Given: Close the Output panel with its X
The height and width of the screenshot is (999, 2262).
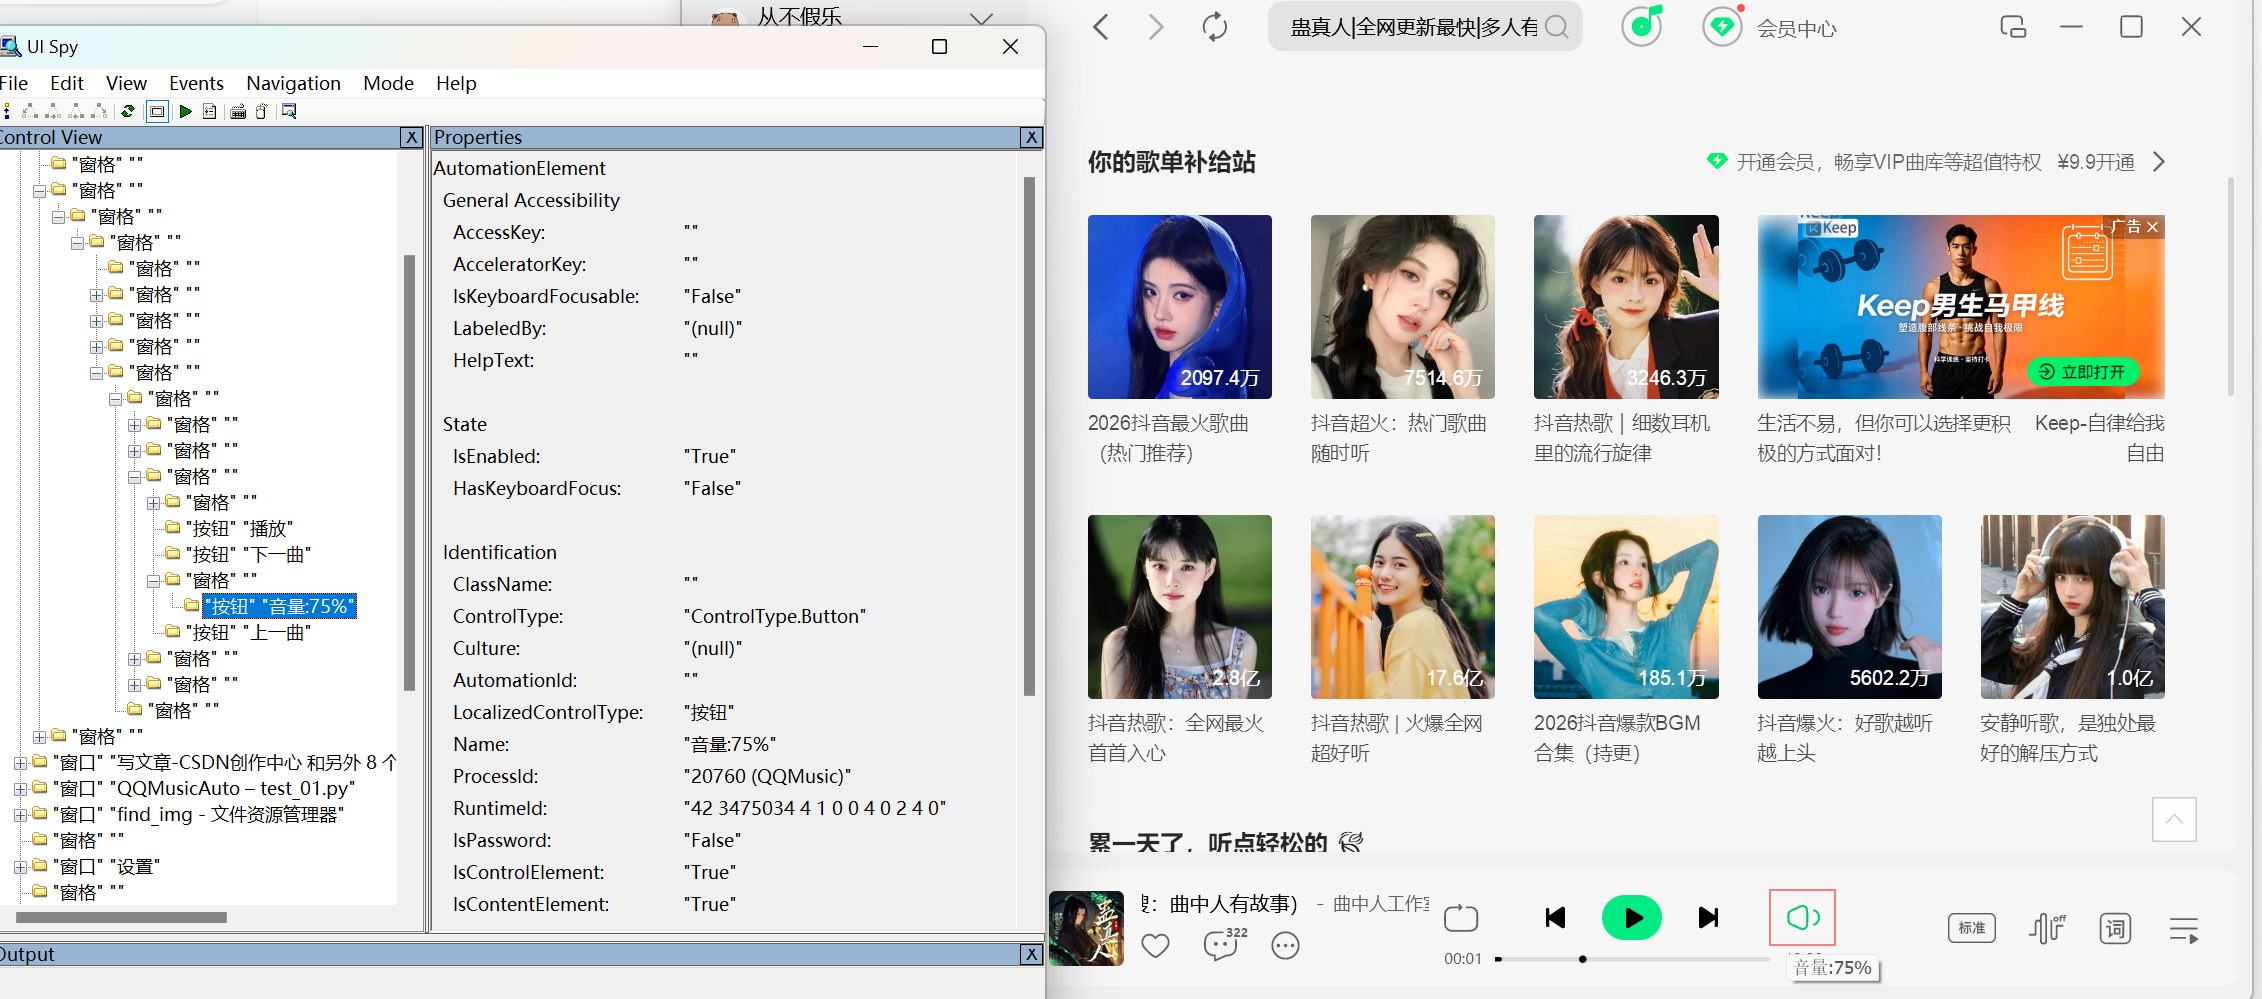Looking at the screenshot, I should (1031, 954).
